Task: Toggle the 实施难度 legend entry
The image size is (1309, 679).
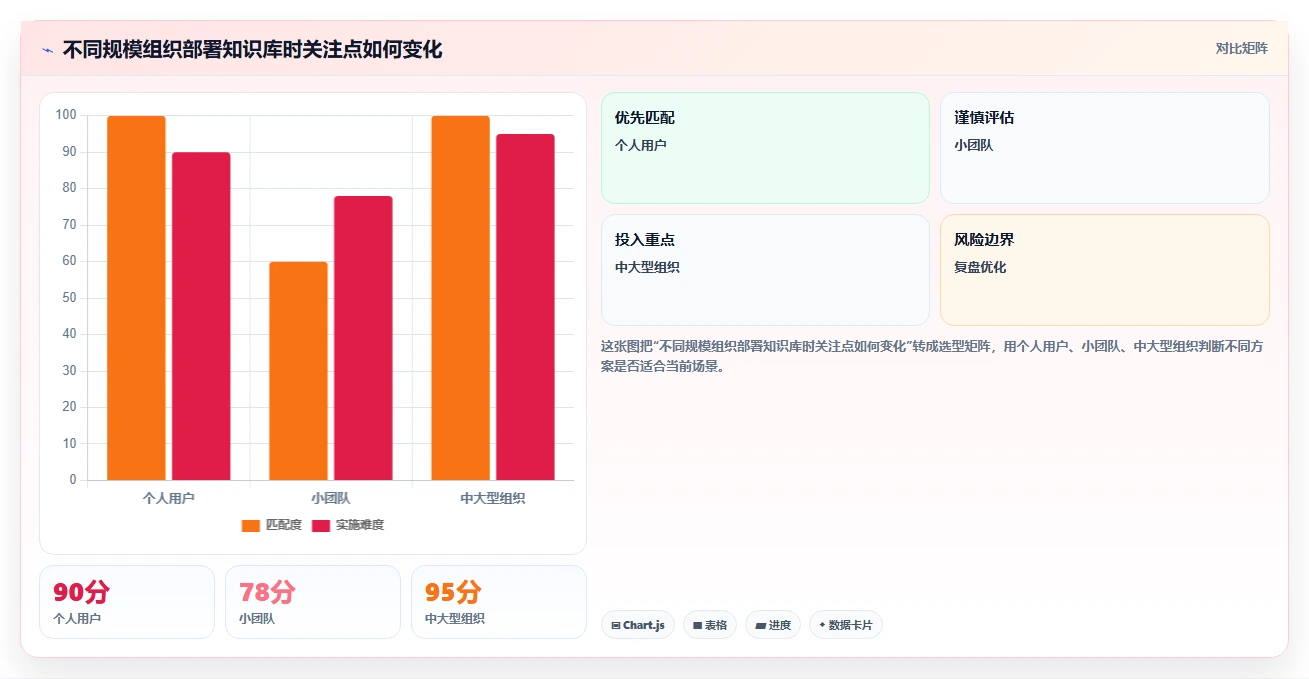Action: (x=348, y=525)
